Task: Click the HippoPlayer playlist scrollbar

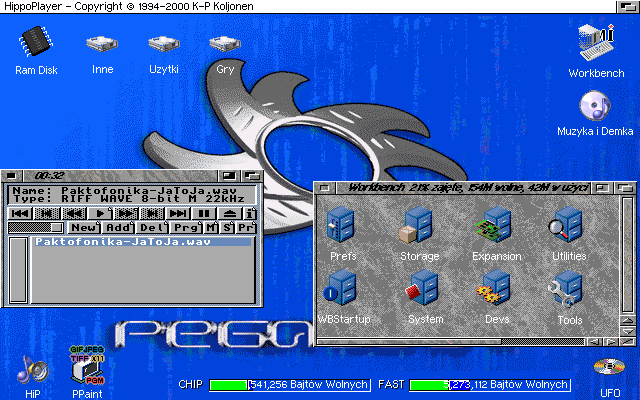Action: [x=18, y=270]
